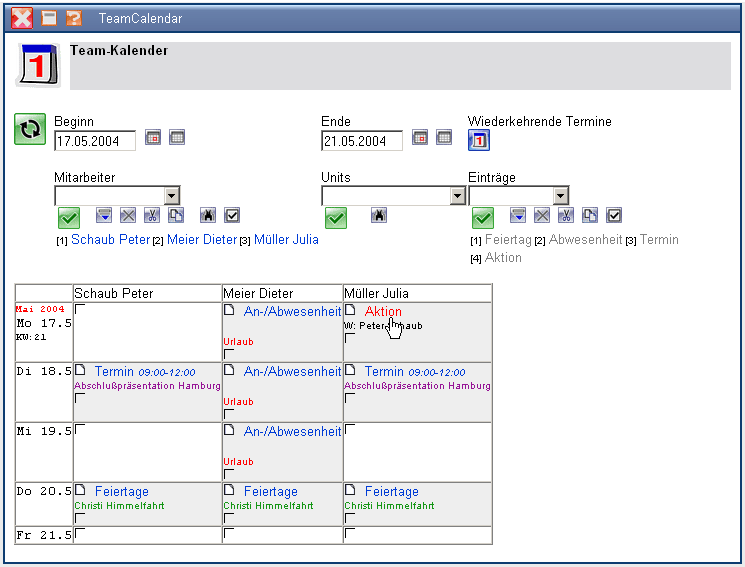This screenshot has width=745, height=567.
Task: Click the Schaub Peter employee link
Action: pos(110,240)
